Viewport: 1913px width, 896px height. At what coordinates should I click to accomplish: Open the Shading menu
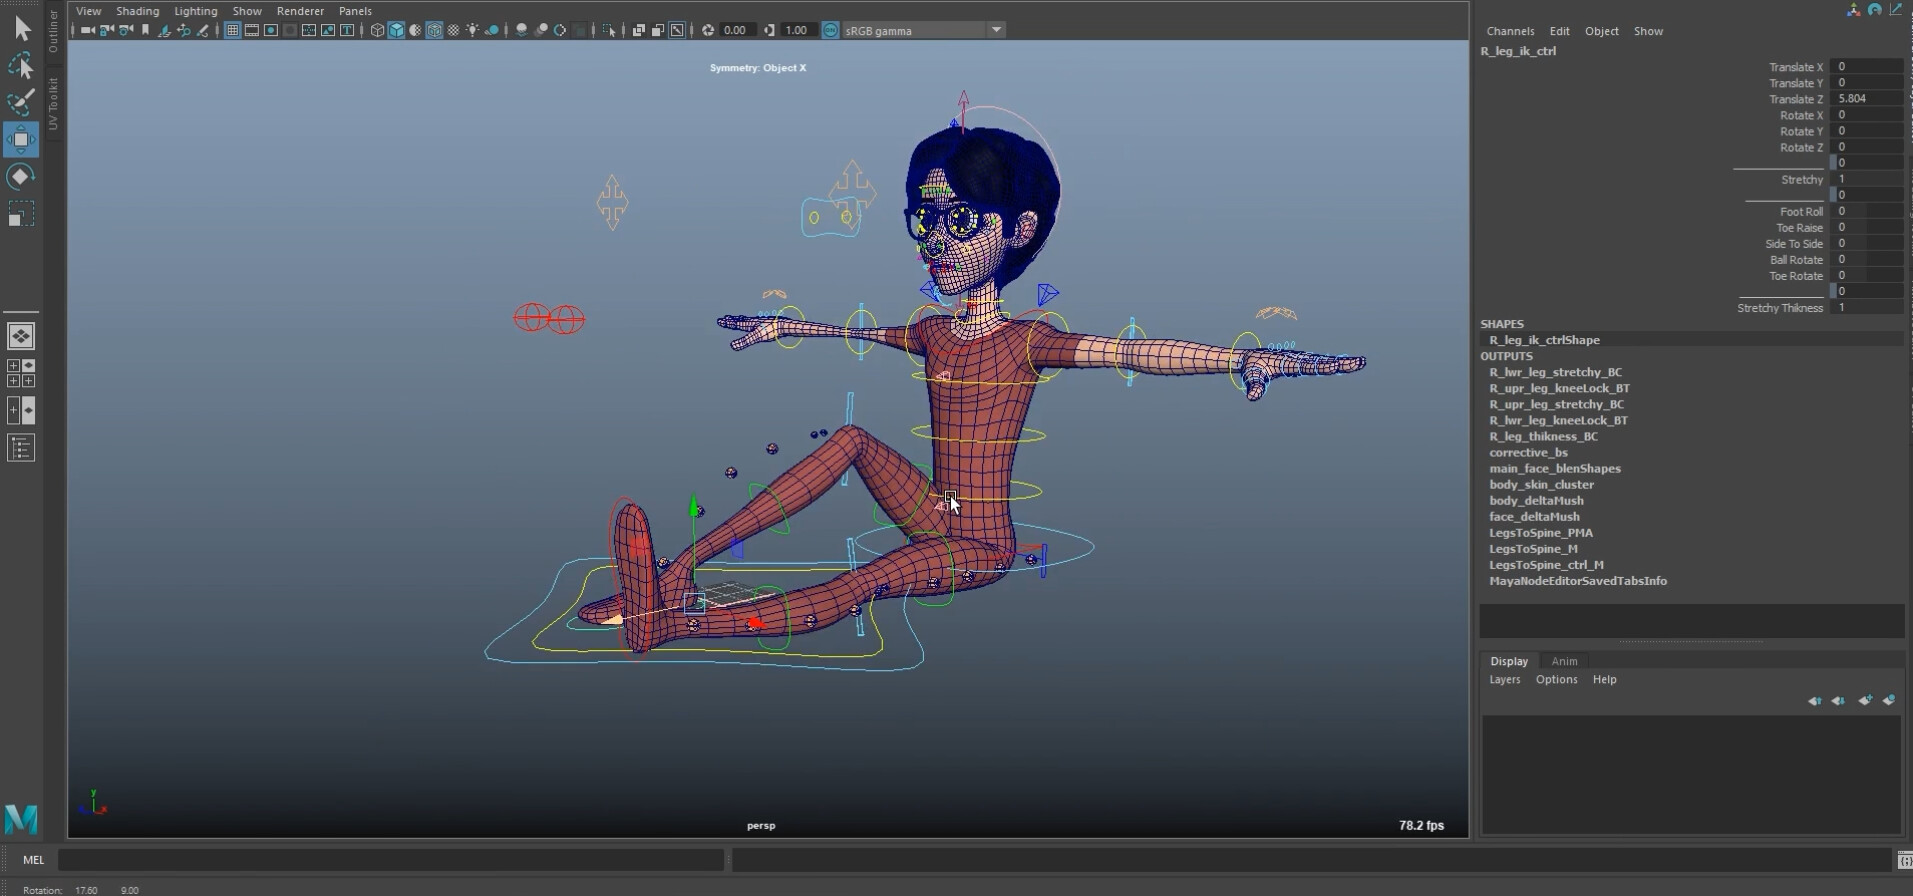[x=137, y=11]
